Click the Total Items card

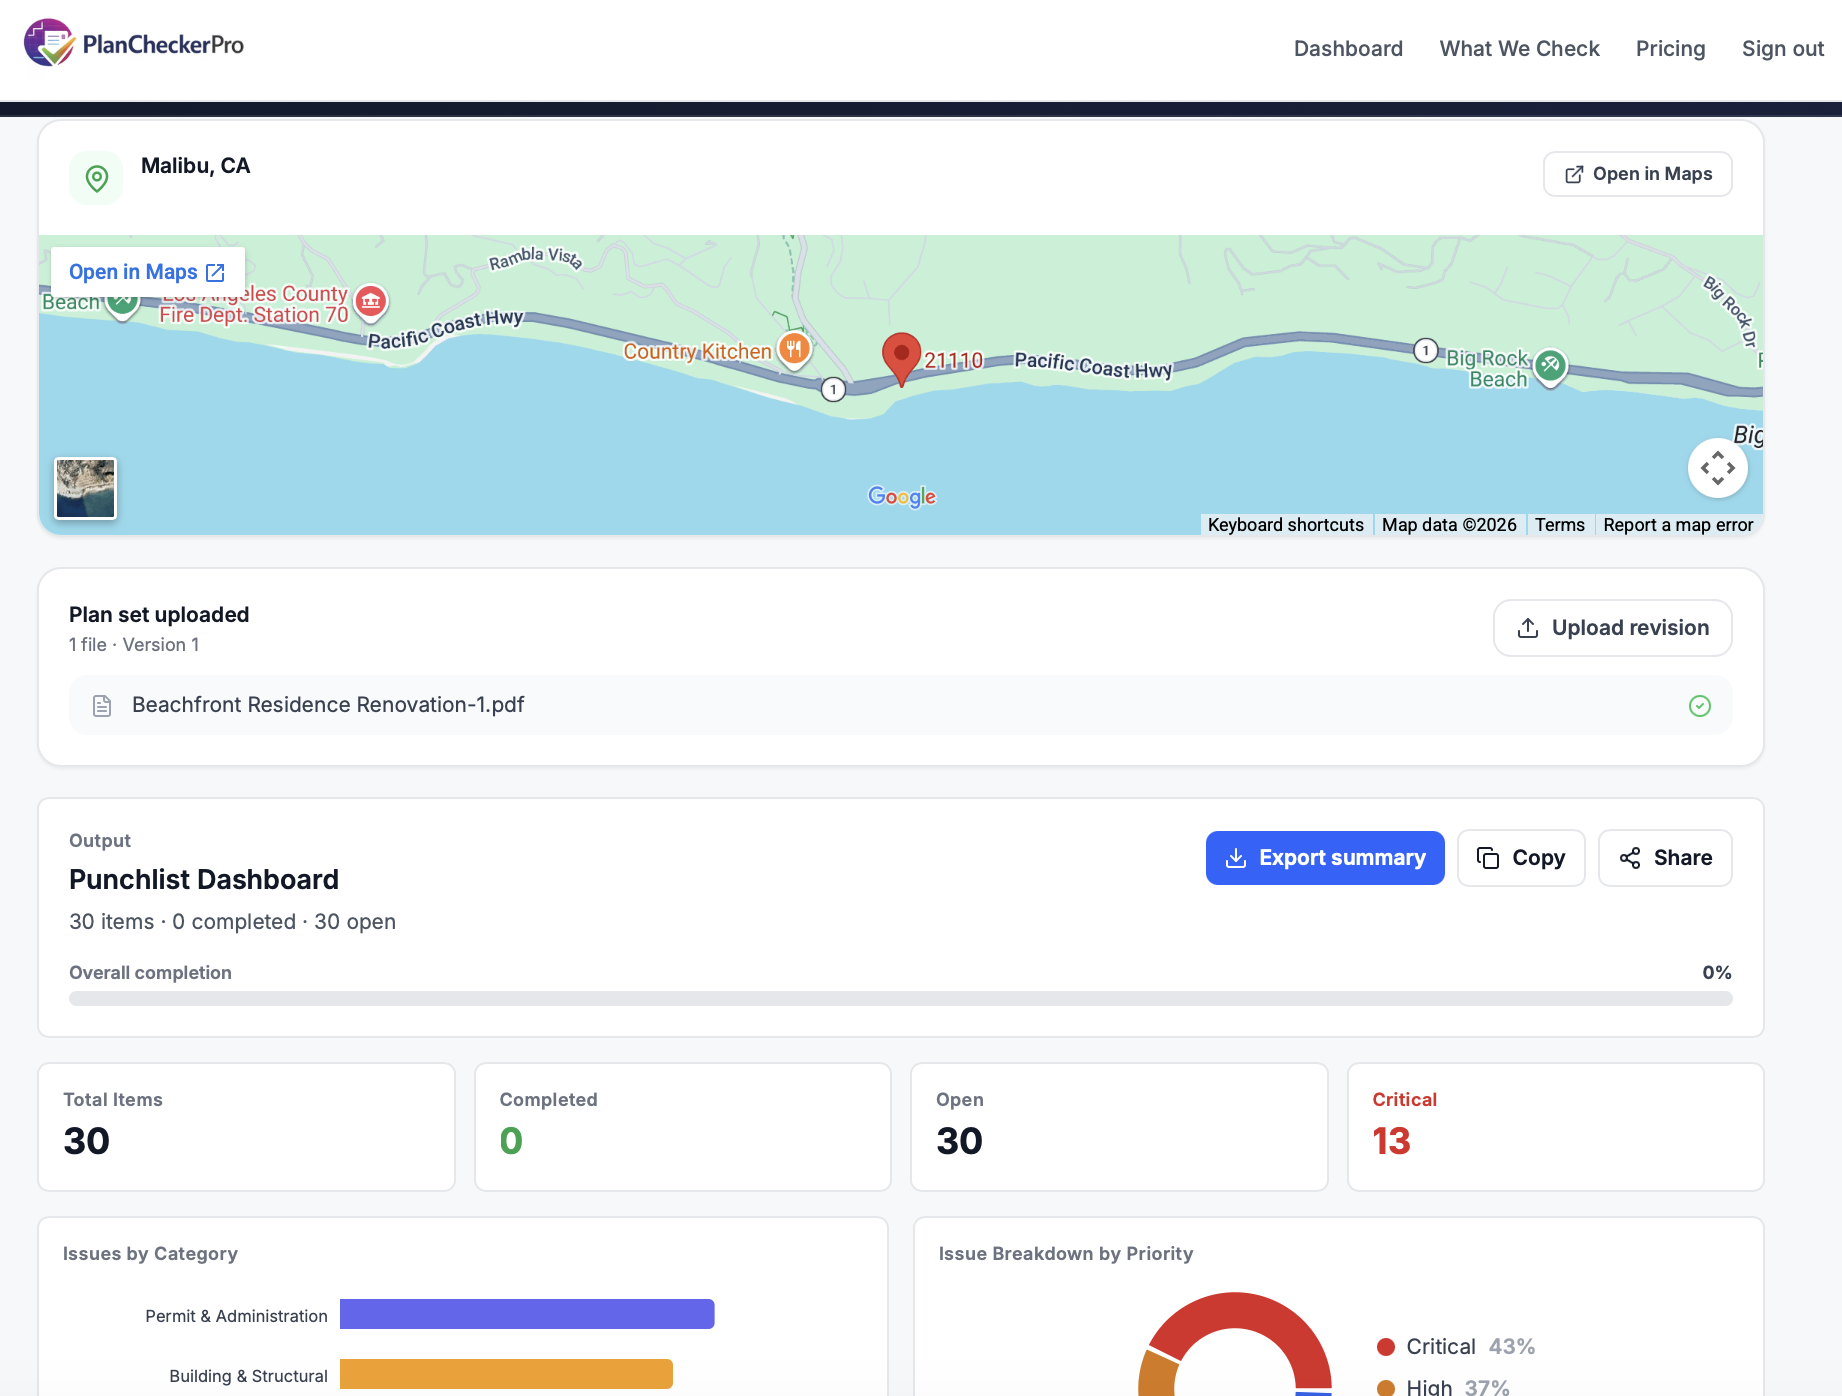(x=246, y=1127)
